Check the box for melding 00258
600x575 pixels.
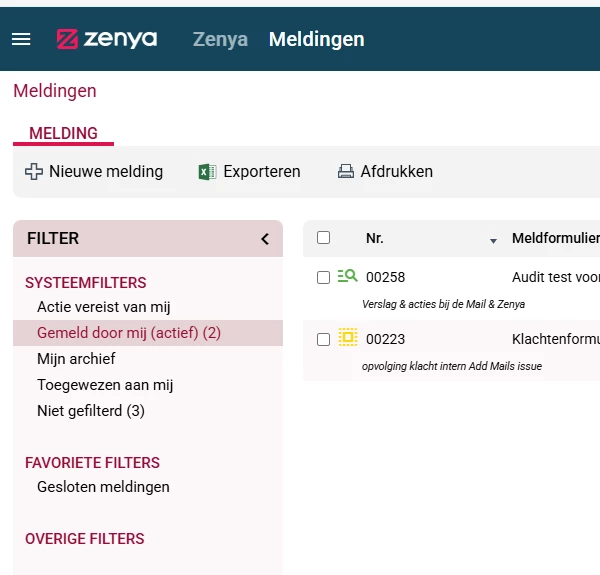tap(323, 277)
